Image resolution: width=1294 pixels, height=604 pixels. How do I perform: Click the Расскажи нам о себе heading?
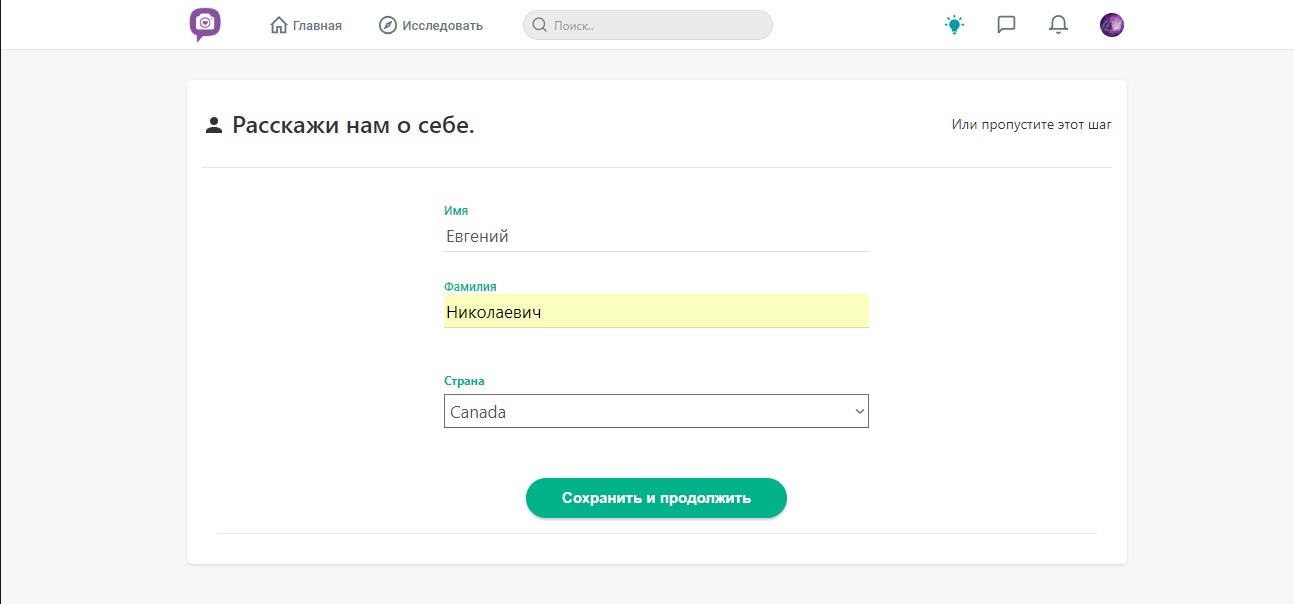[x=353, y=125]
